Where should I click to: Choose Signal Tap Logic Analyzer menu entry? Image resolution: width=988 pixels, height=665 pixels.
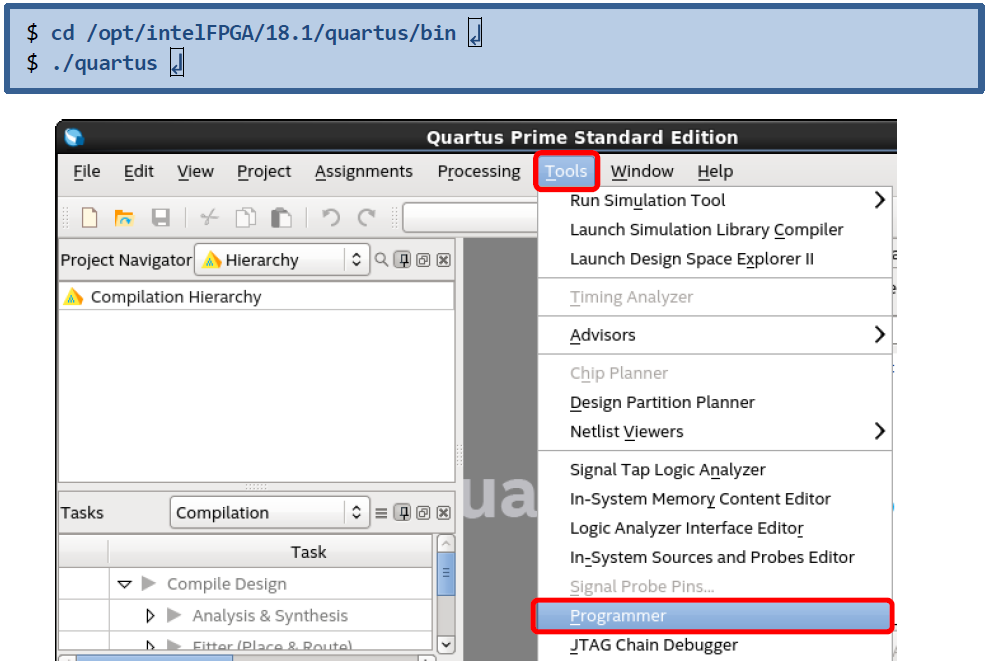(x=667, y=470)
